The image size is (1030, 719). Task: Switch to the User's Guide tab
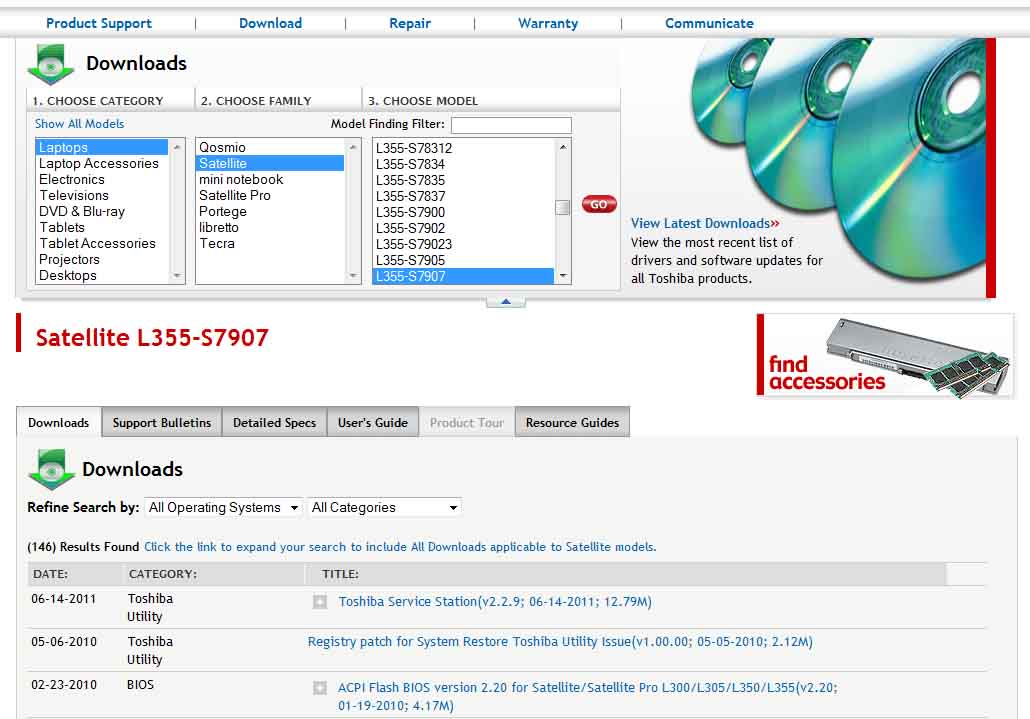(372, 422)
